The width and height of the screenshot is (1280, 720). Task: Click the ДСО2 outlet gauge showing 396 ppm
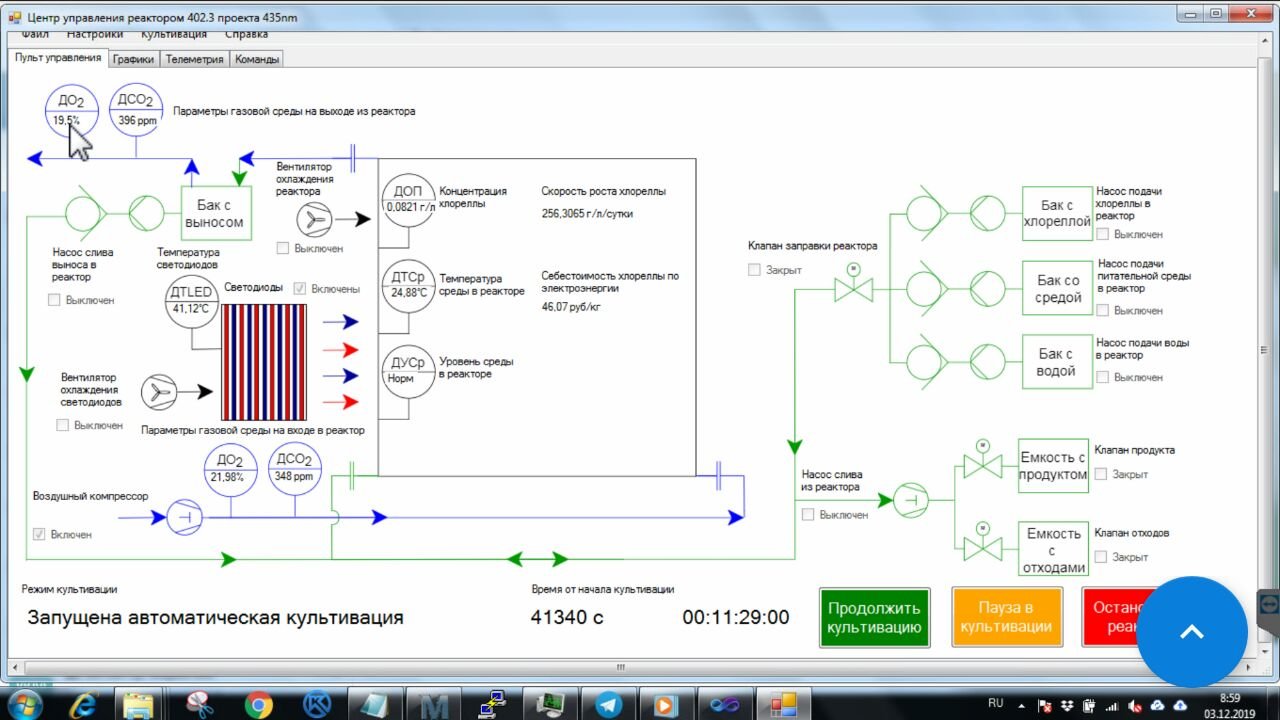point(136,110)
